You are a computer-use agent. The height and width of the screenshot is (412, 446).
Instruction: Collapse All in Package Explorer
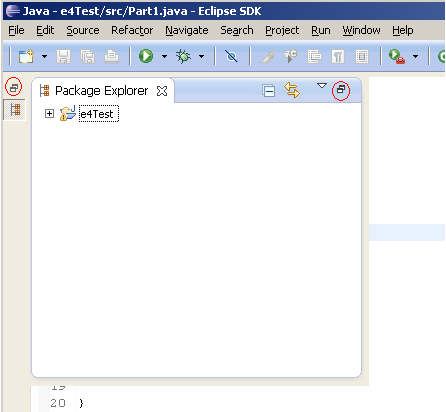[269, 91]
